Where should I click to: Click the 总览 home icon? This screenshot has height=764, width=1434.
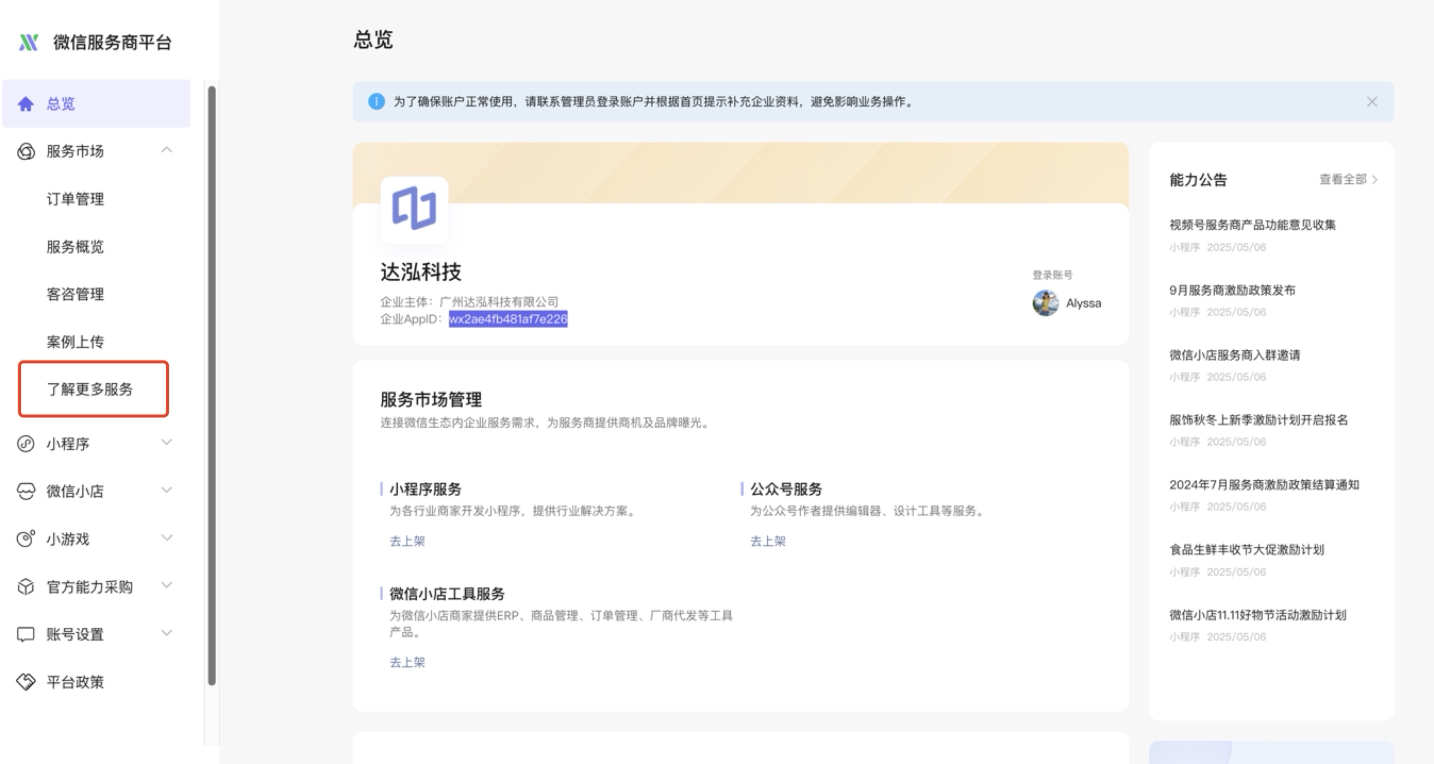coord(27,104)
